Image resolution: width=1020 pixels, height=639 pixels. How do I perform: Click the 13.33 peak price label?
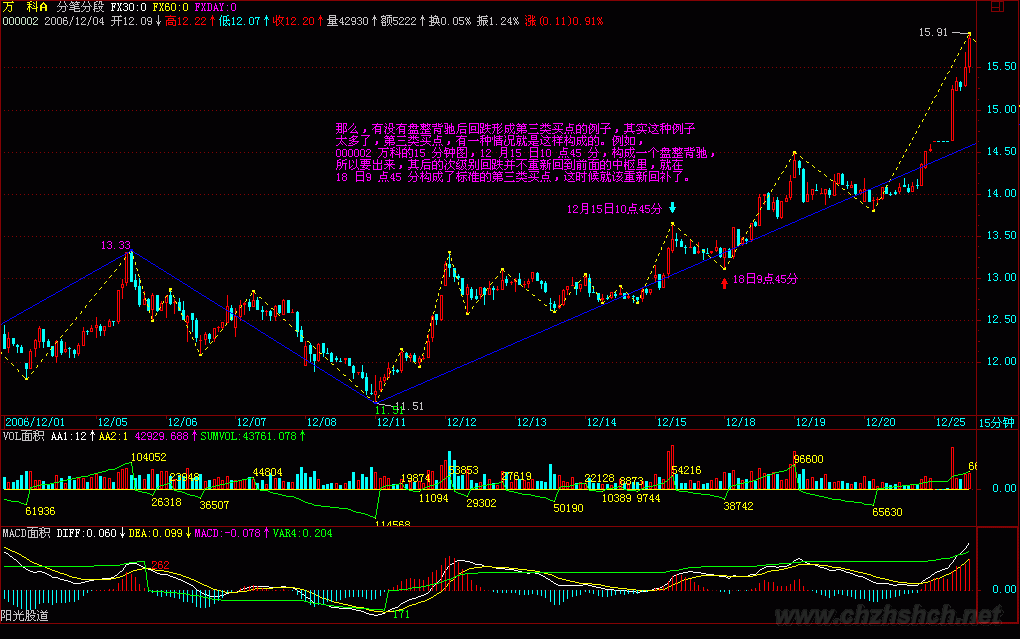(115, 245)
